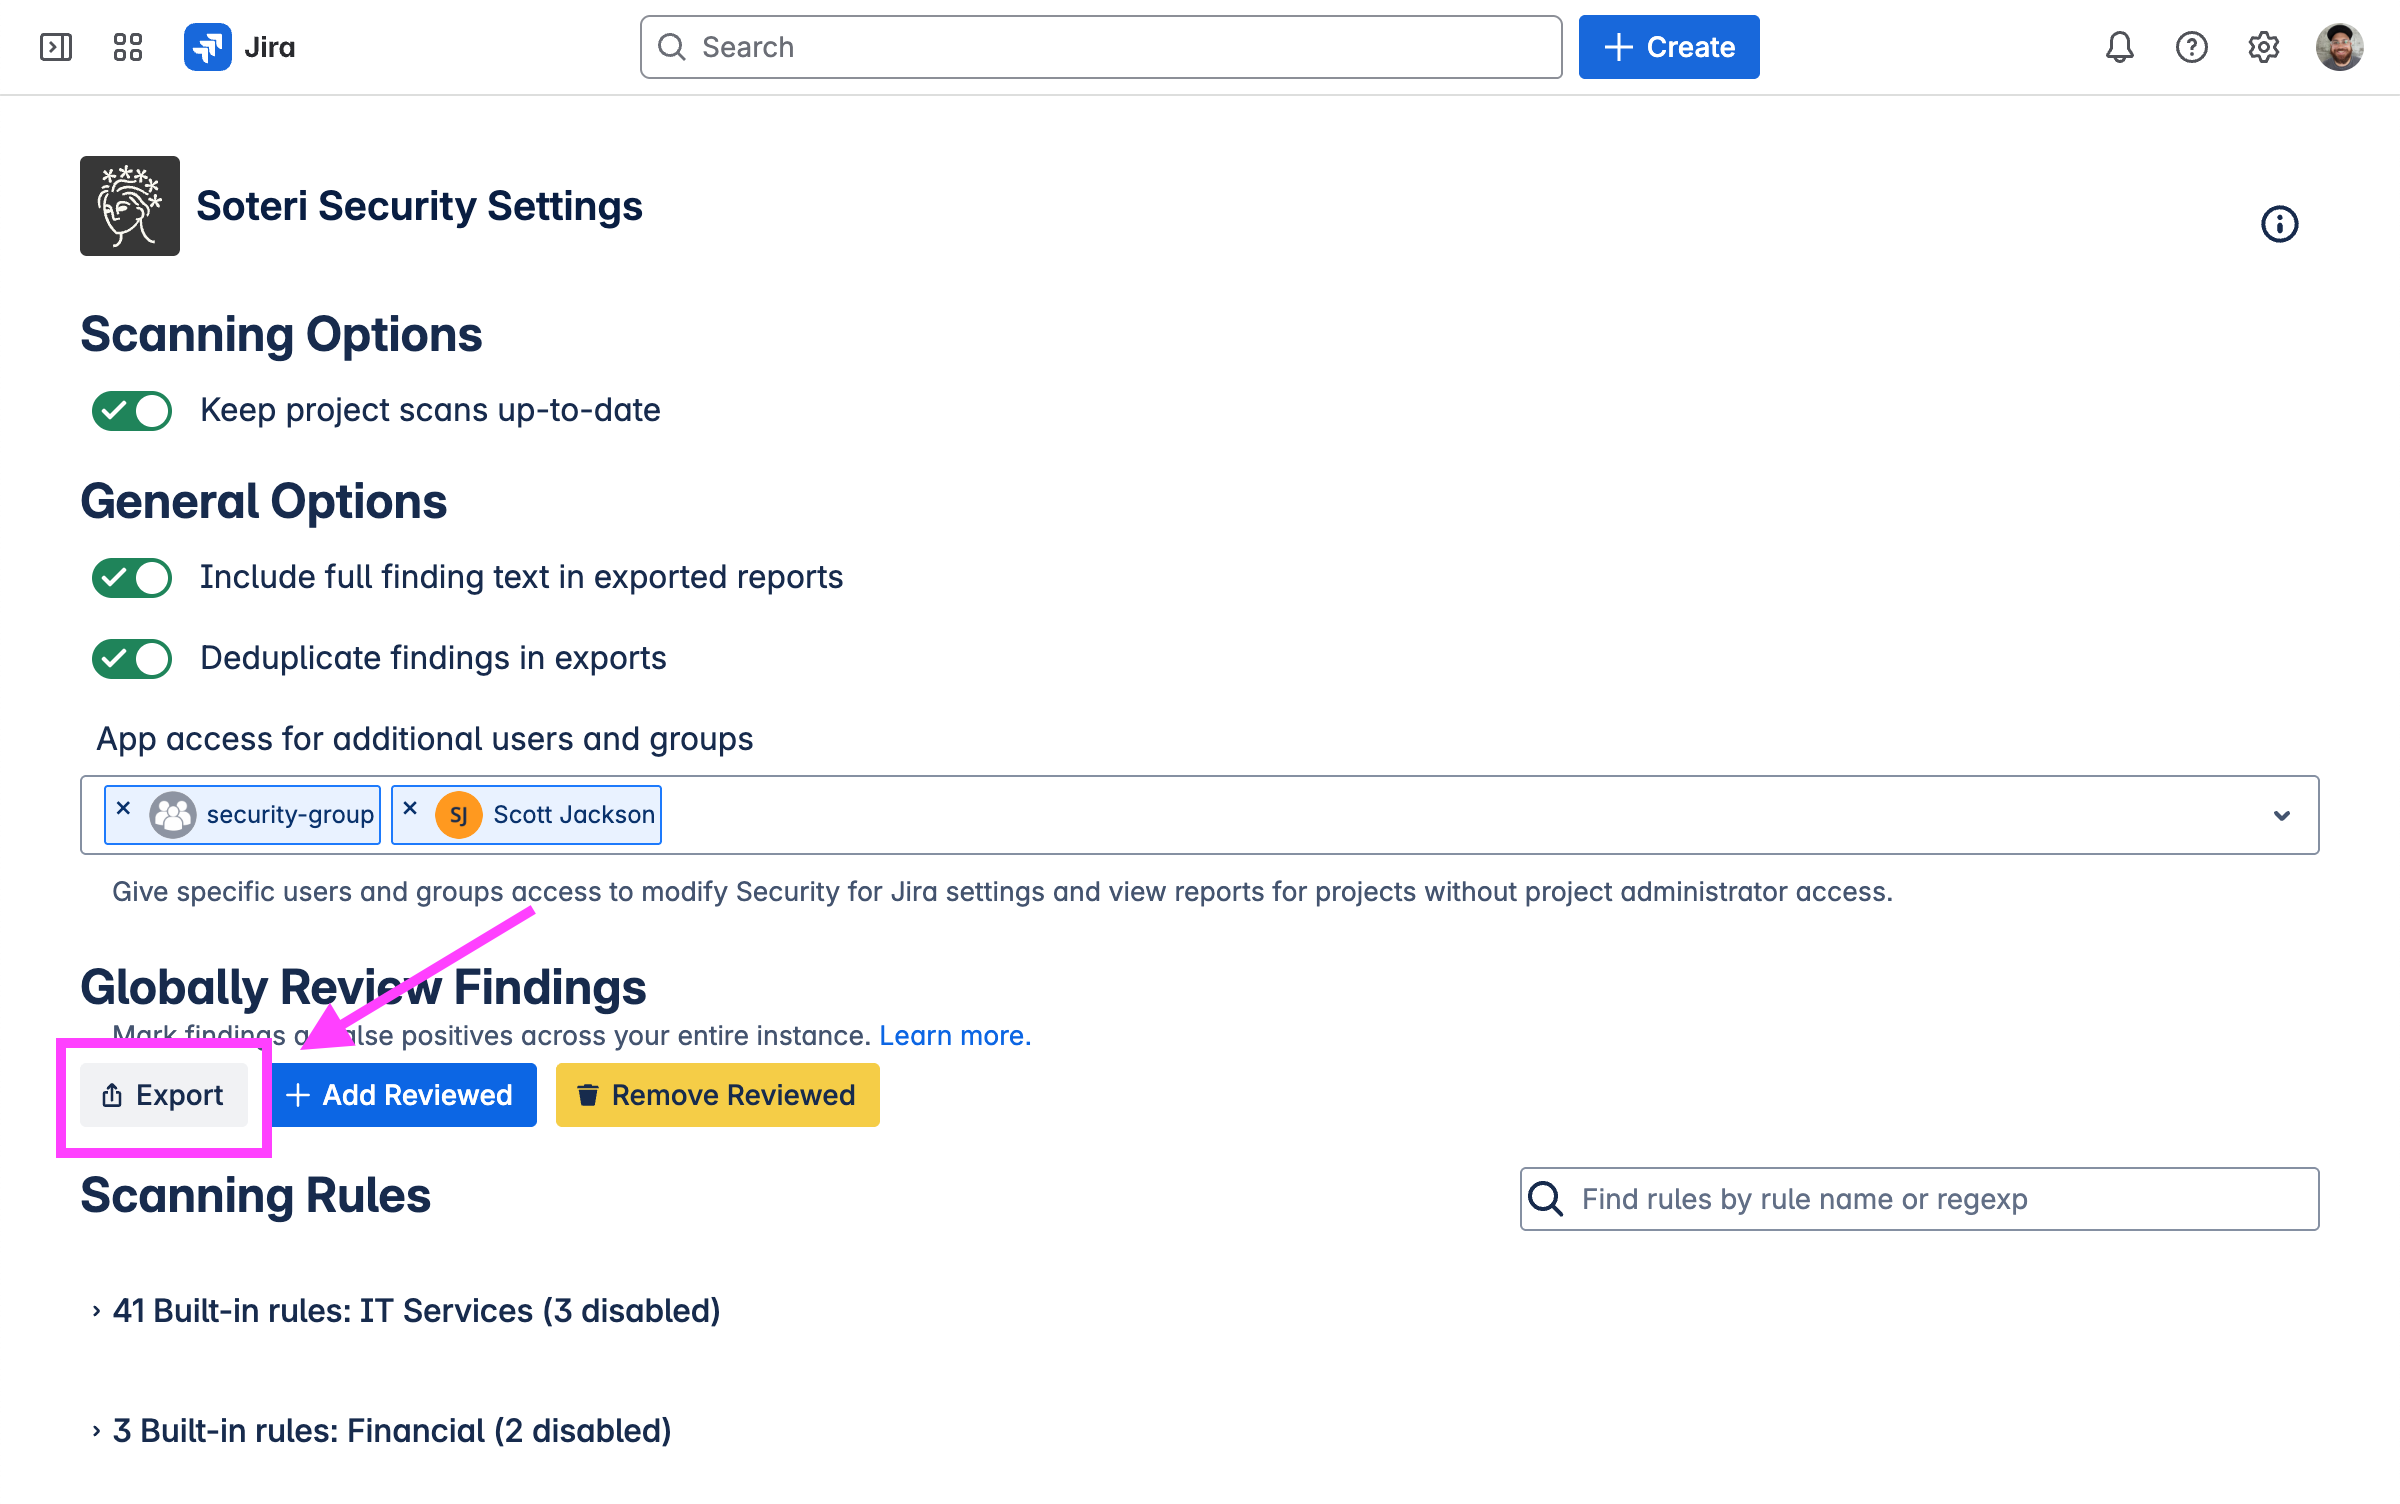Open the app switcher grid icon

coord(128,47)
